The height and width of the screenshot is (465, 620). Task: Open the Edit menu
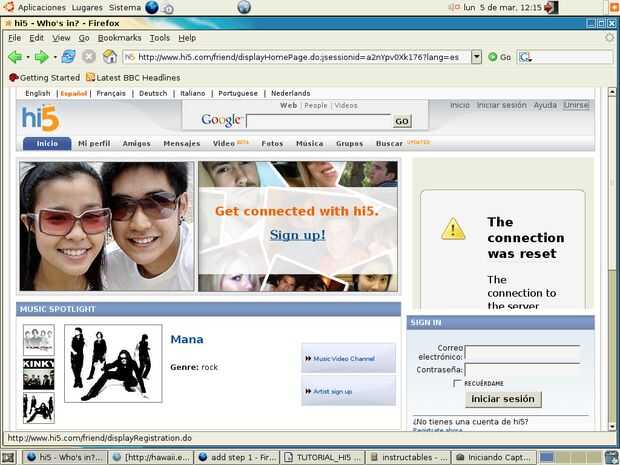[36, 38]
